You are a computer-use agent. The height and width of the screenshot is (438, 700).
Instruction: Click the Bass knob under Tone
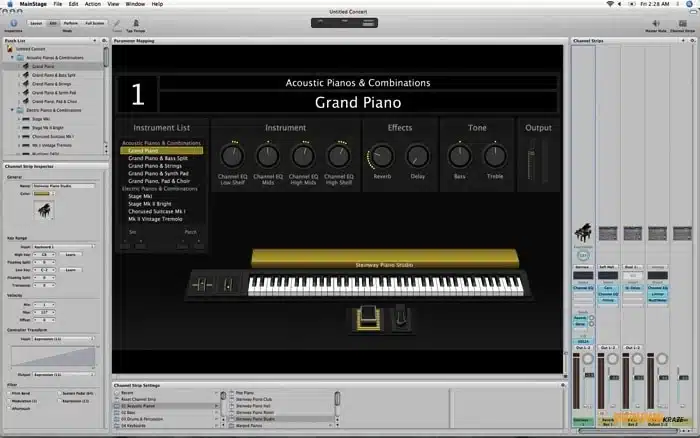click(459, 156)
